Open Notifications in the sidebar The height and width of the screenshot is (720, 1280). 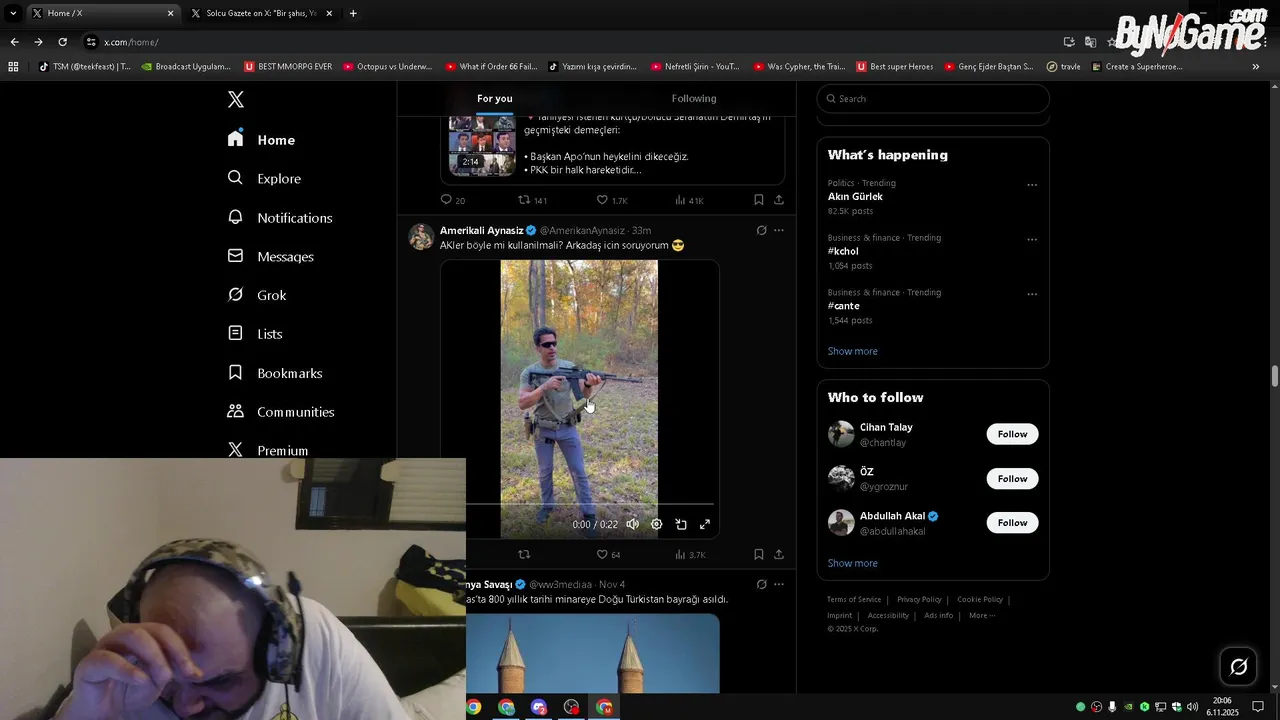pyautogui.click(x=280, y=217)
